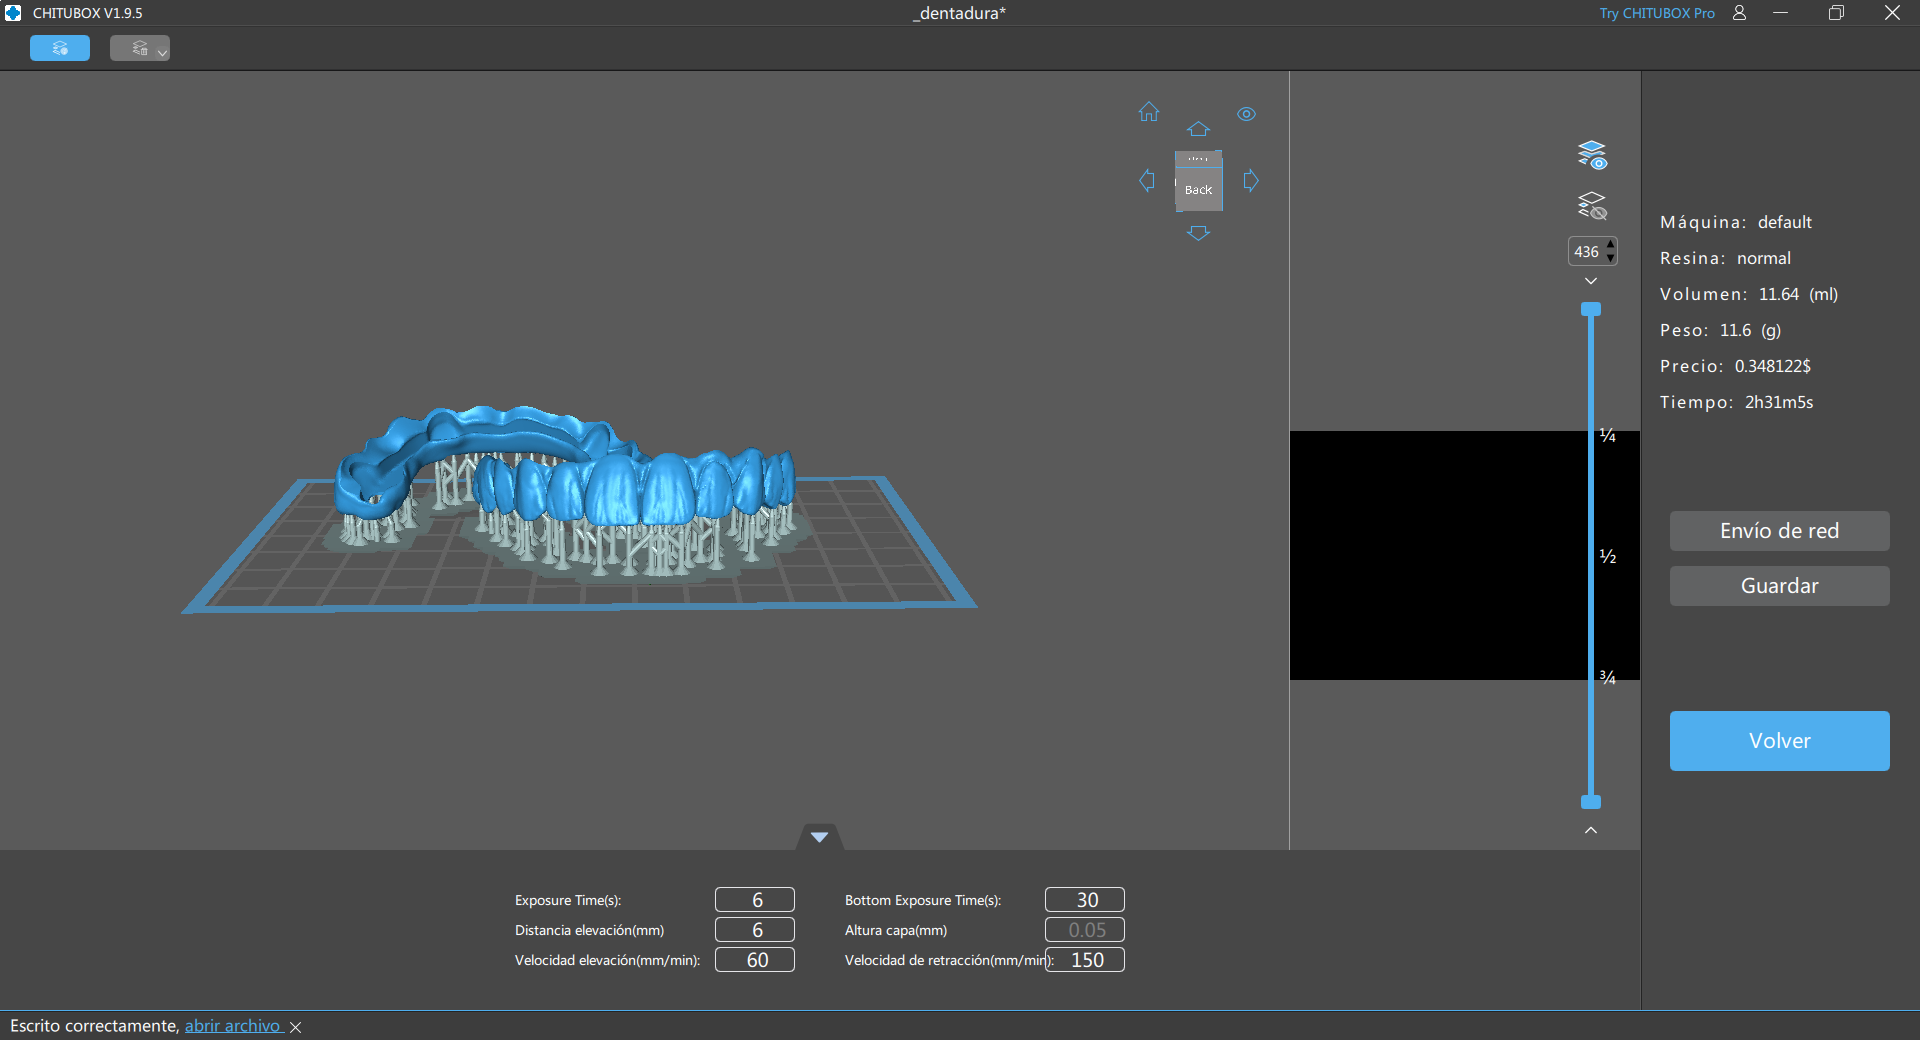Jump to the ¼ mark on the slider
1920x1040 pixels.
pos(1608,435)
